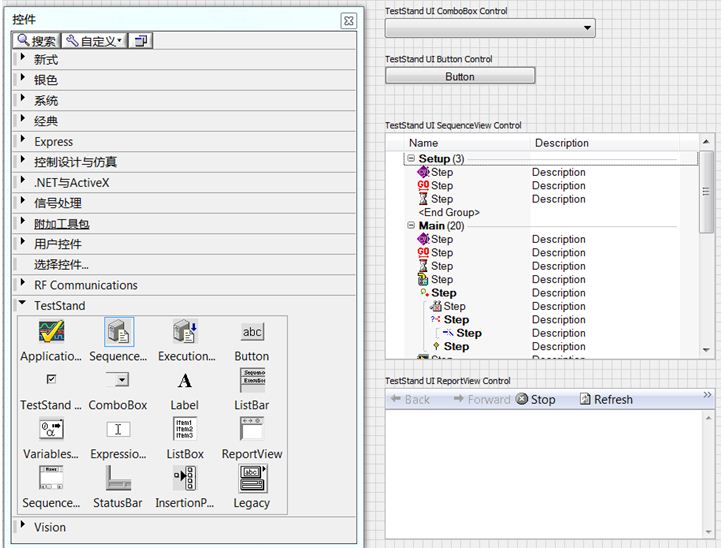Select the ReportView control icon

pyautogui.click(x=252, y=429)
